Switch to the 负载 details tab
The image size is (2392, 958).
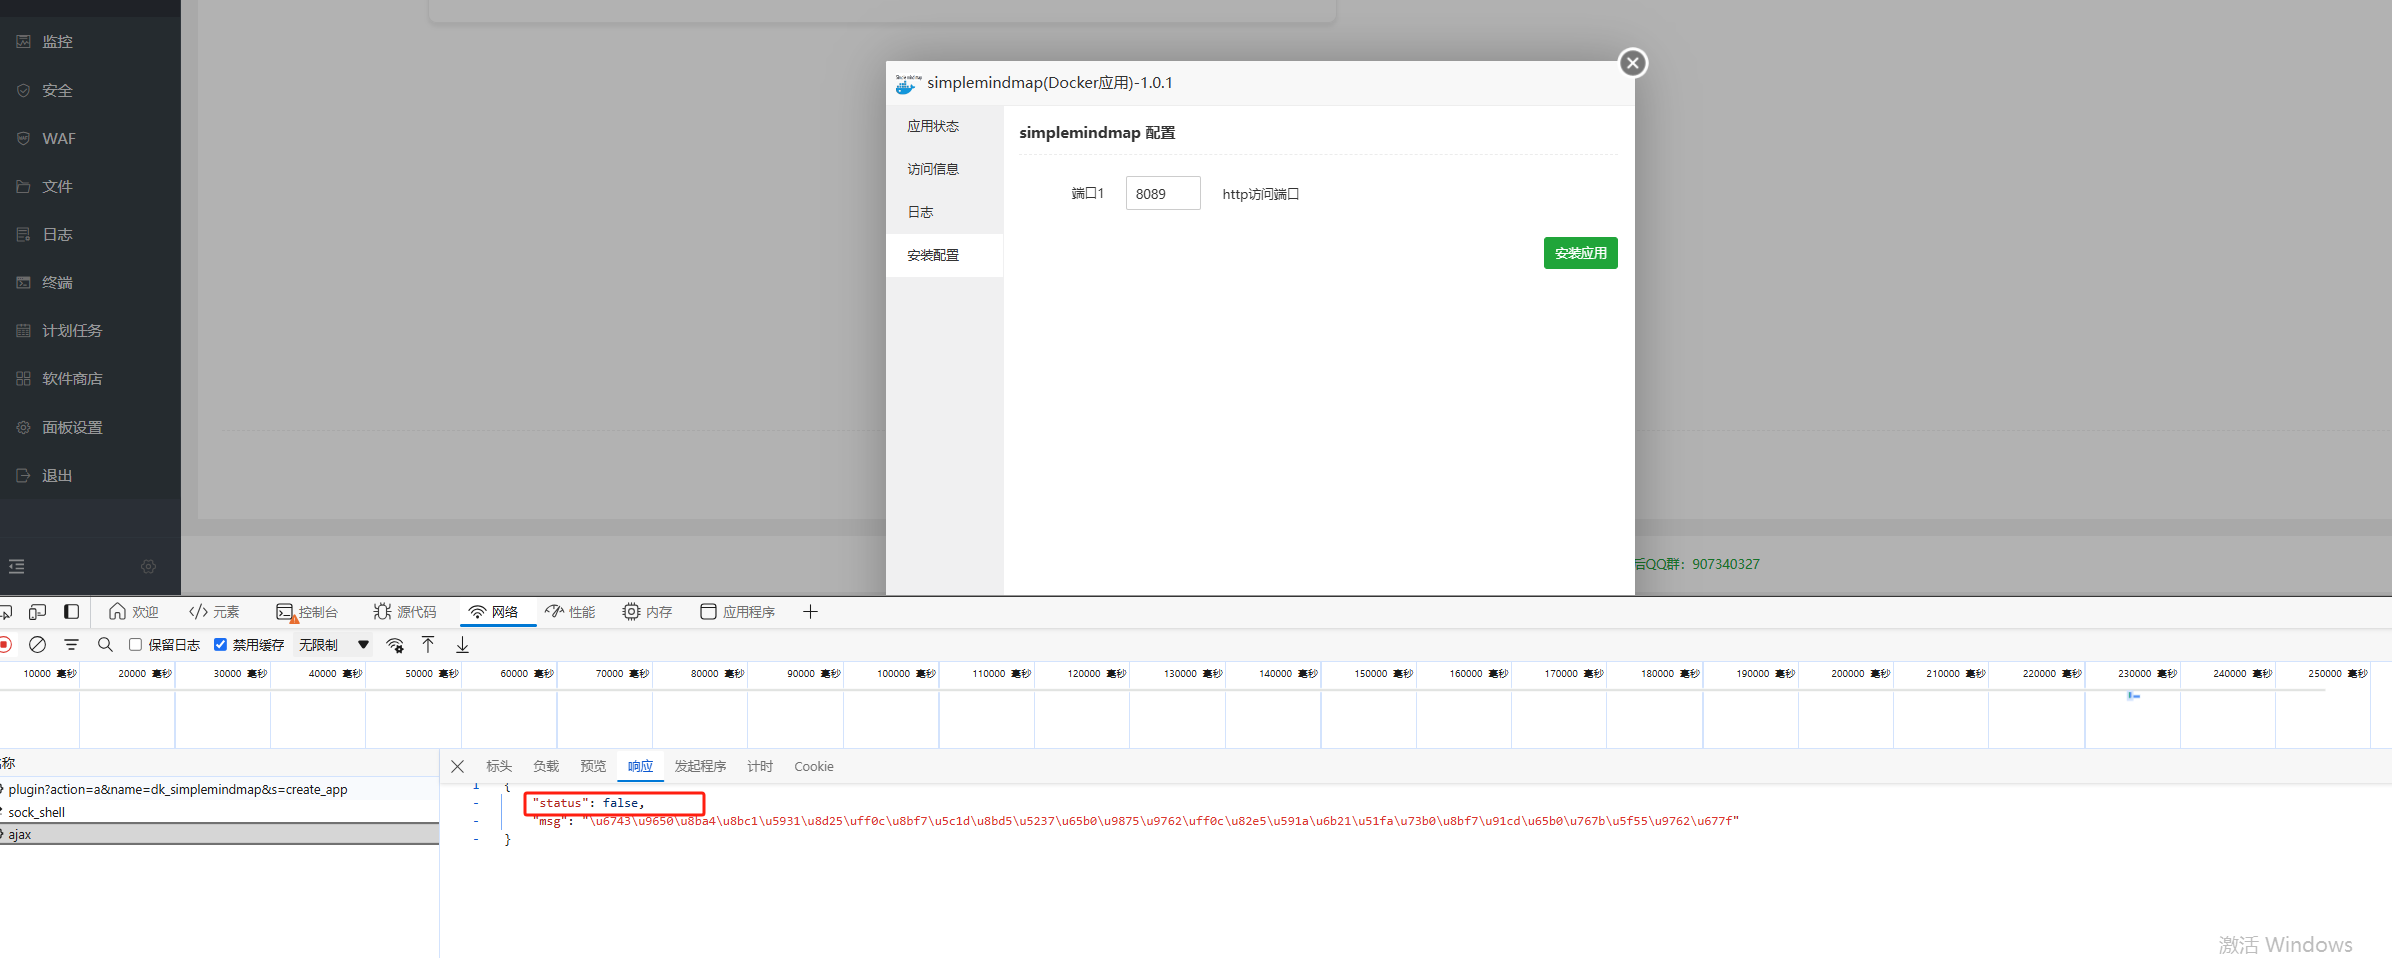[546, 766]
